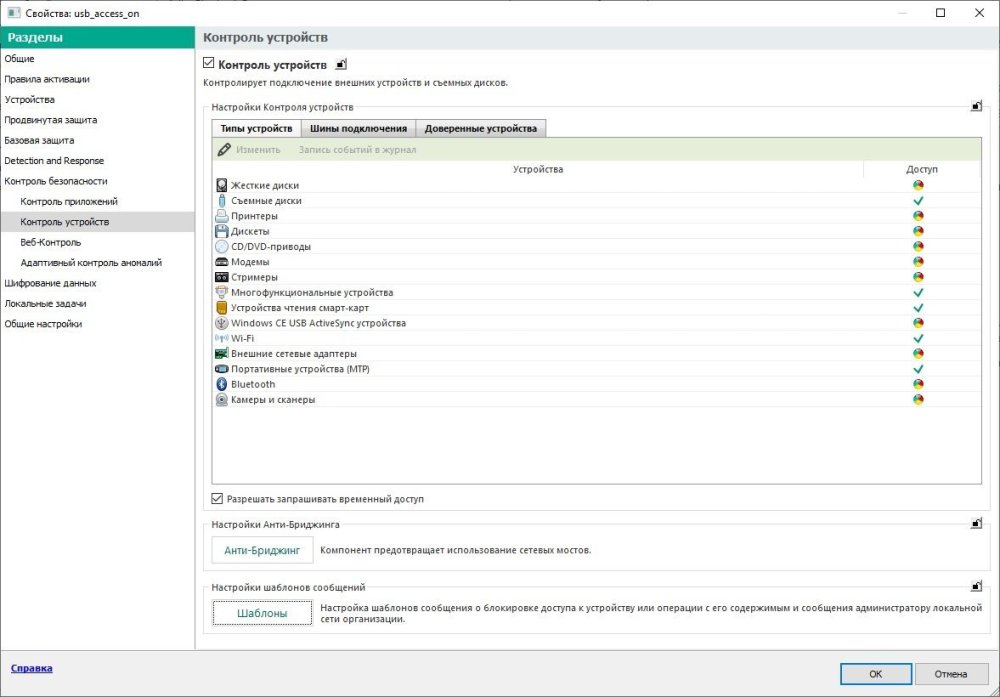The image size is (1000, 697).
Task: Toggle lock for Настройки шаблонов сообщений
Action: (x=976, y=585)
